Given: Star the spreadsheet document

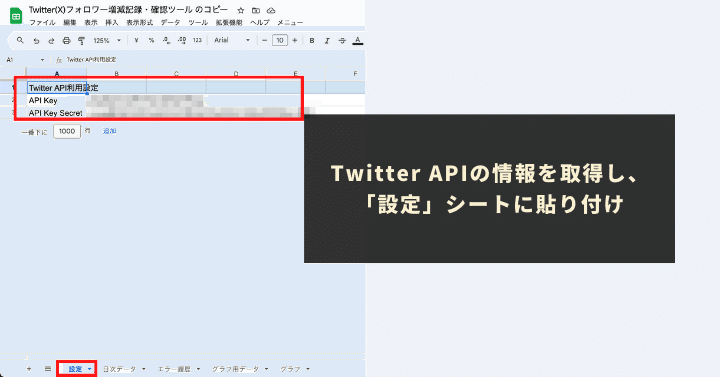Looking at the screenshot, I should pos(241,10).
